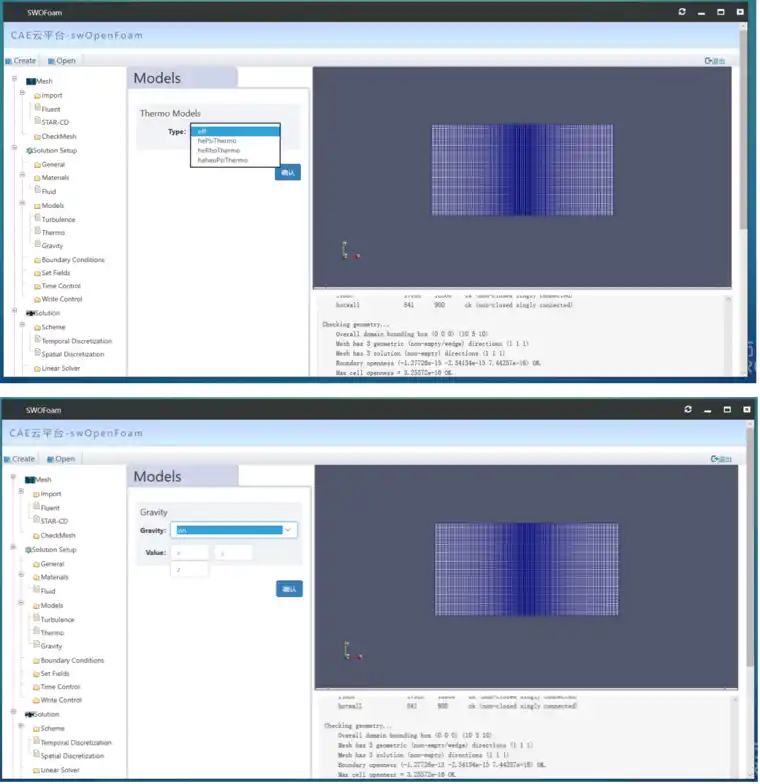
Task: Click the Gravity y value input field
Action: (x=234, y=553)
